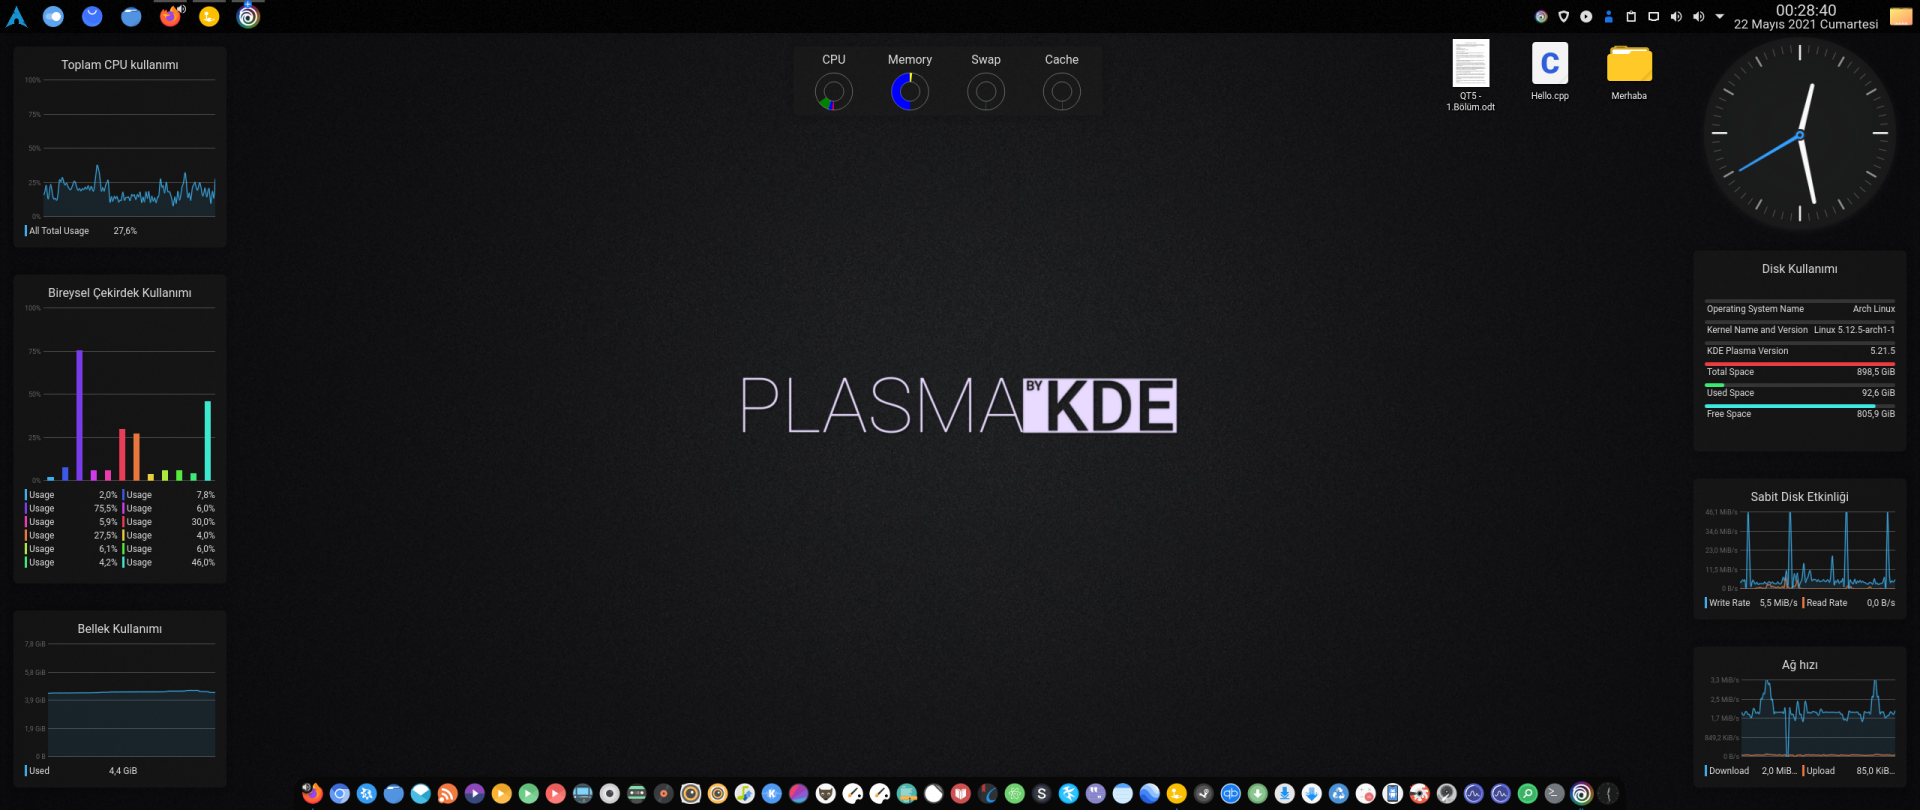Open the blue folder file manager in dock

394,793
